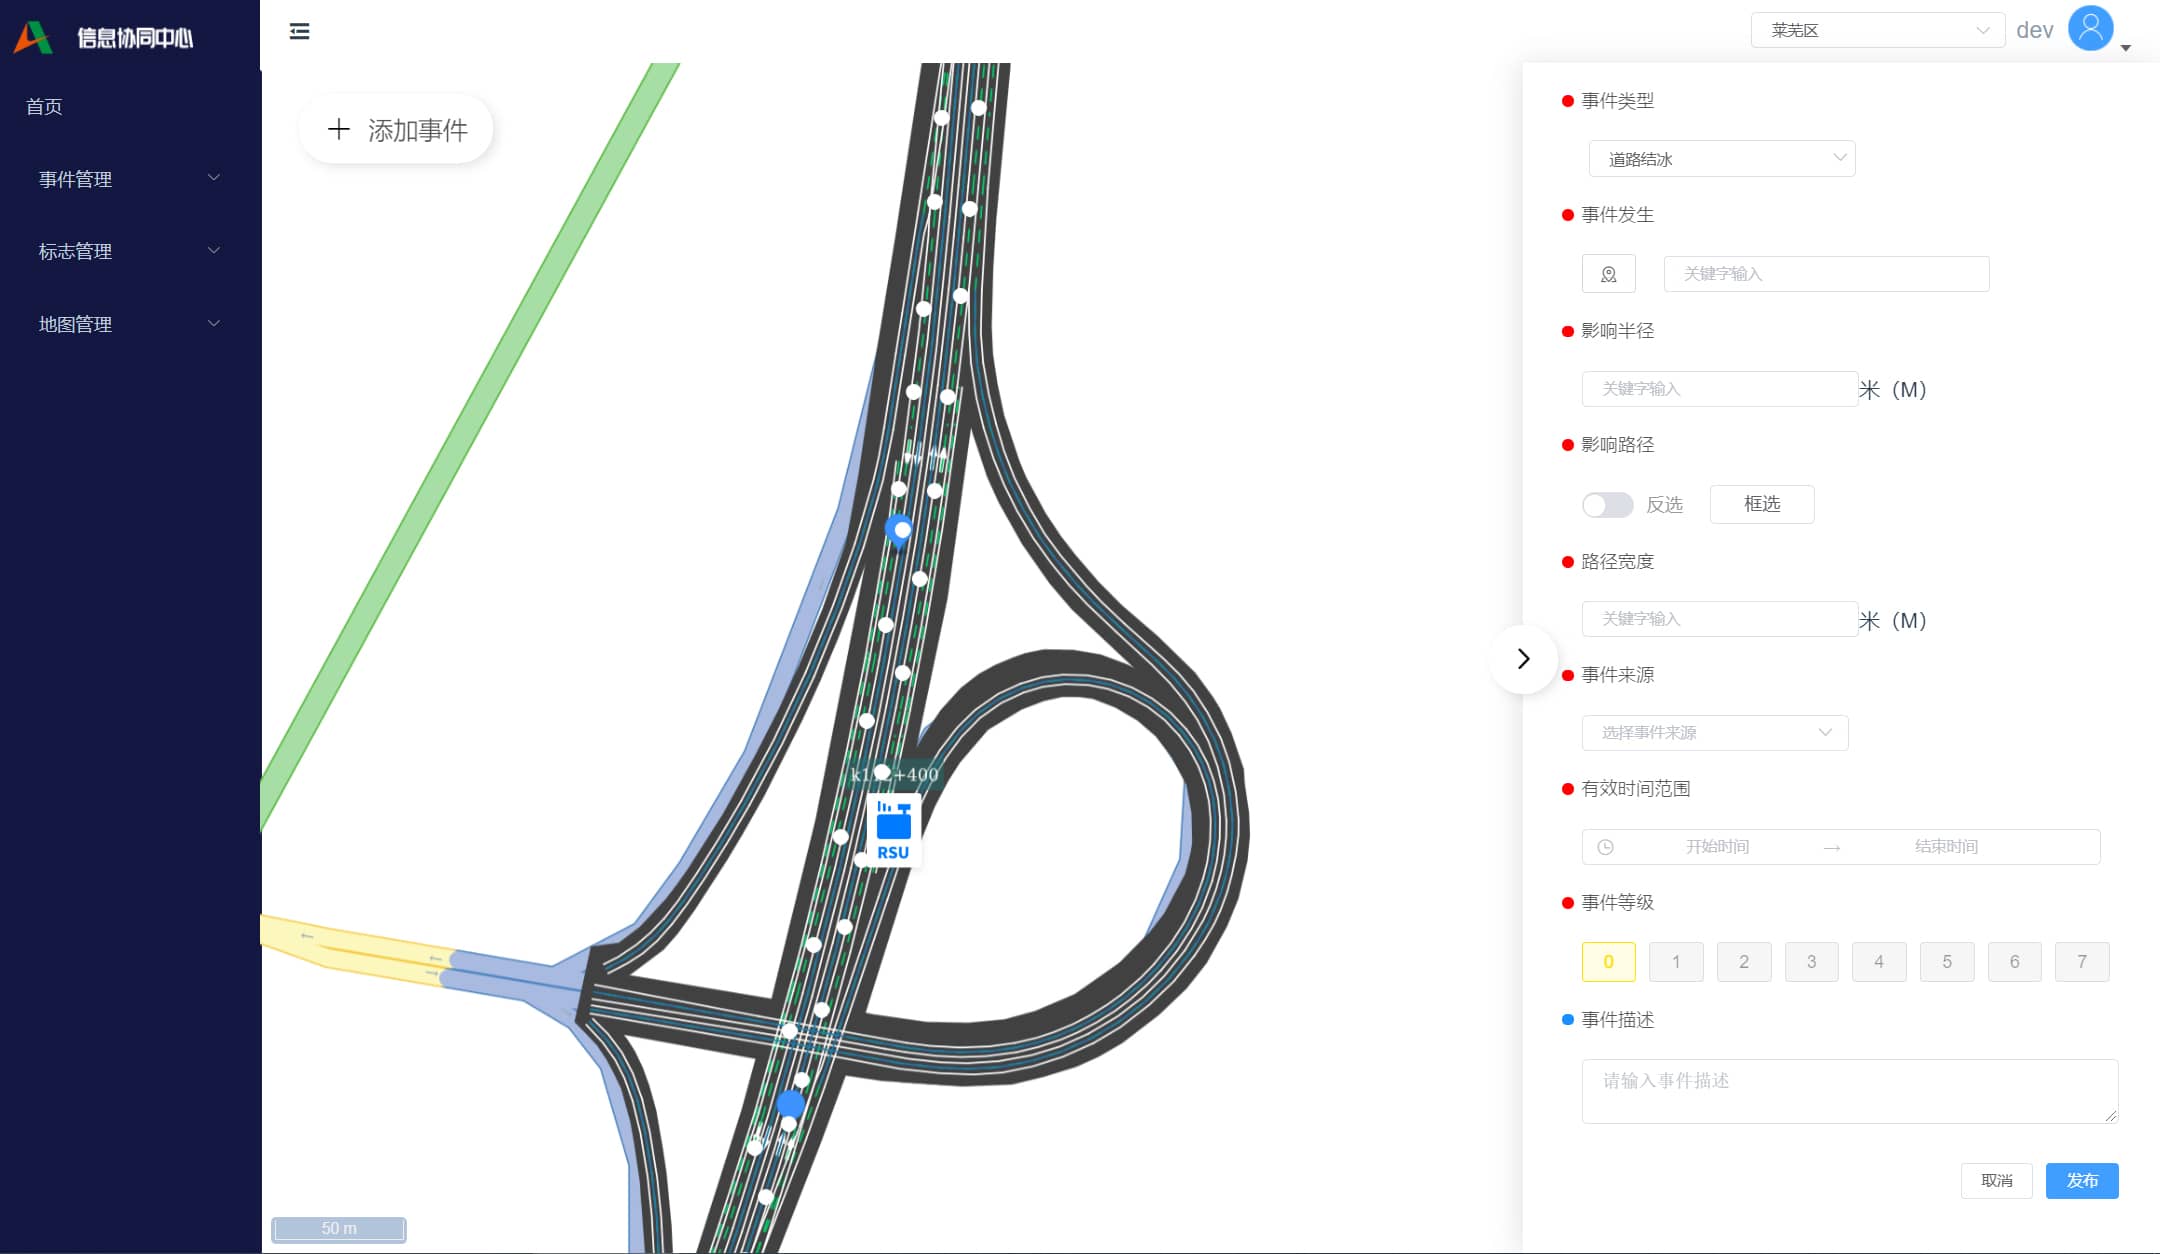
Task: Click the 发布 button
Action: point(2081,1181)
